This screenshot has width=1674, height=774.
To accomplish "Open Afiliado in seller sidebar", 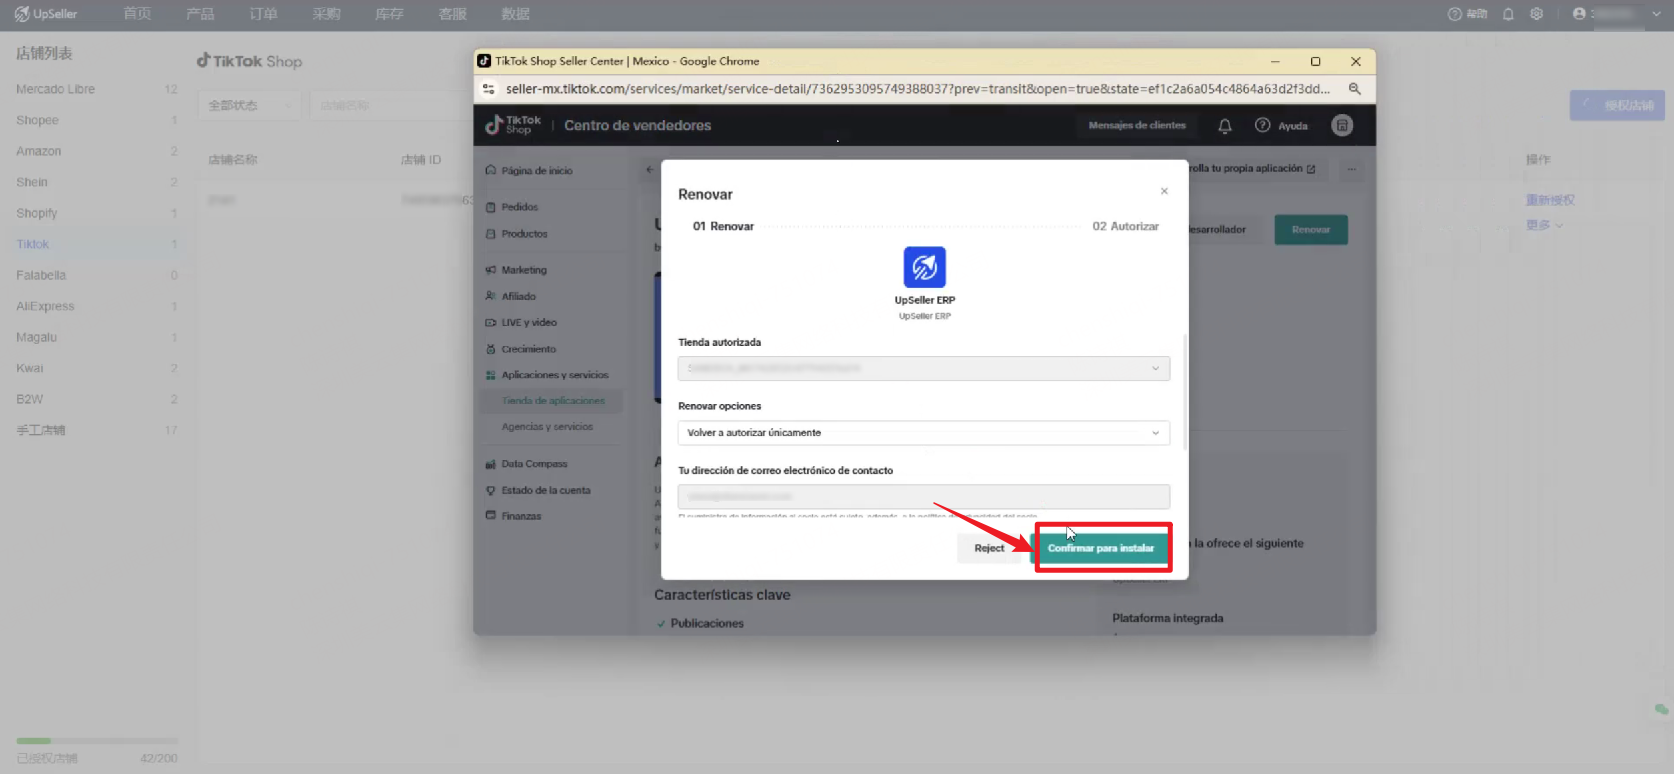I will point(518,296).
